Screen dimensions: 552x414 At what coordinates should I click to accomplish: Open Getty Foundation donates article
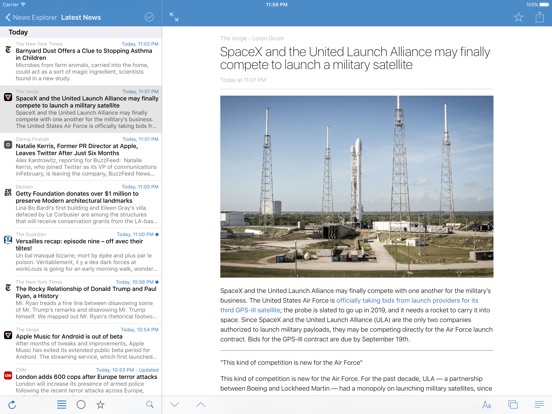click(81, 204)
